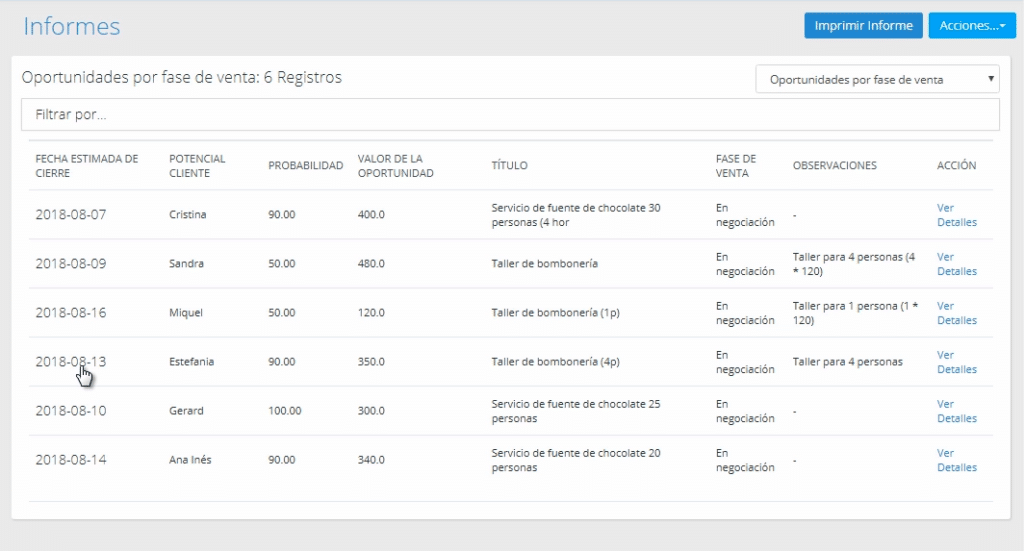Open Ver Detalles for Cristina's opportunity
The image size is (1024, 551).
[x=956, y=215]
